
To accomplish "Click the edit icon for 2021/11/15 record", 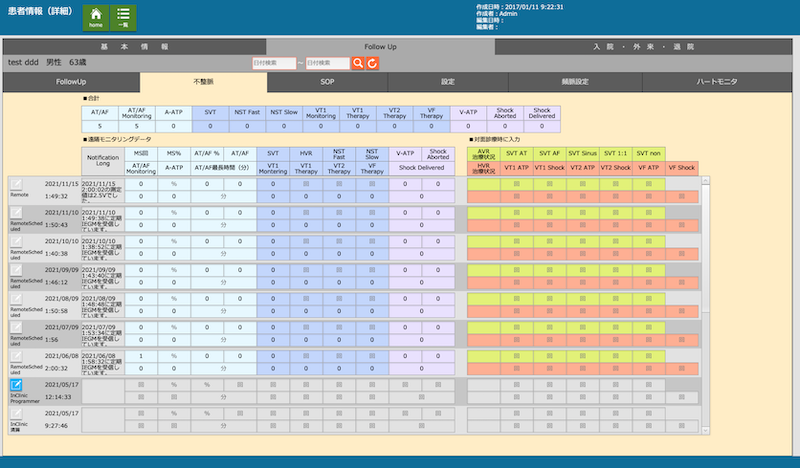I will pyautogui.click(x=16, y=184).
